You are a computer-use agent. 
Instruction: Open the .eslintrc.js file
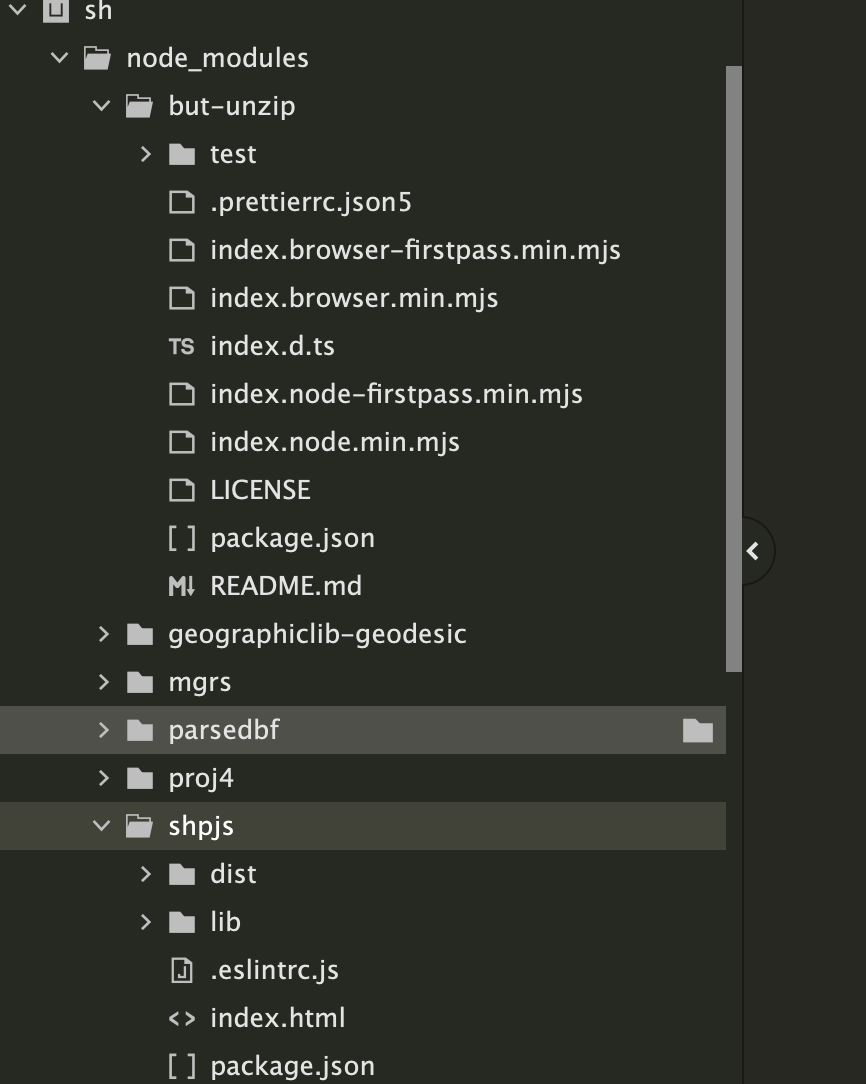pos(275,971)
